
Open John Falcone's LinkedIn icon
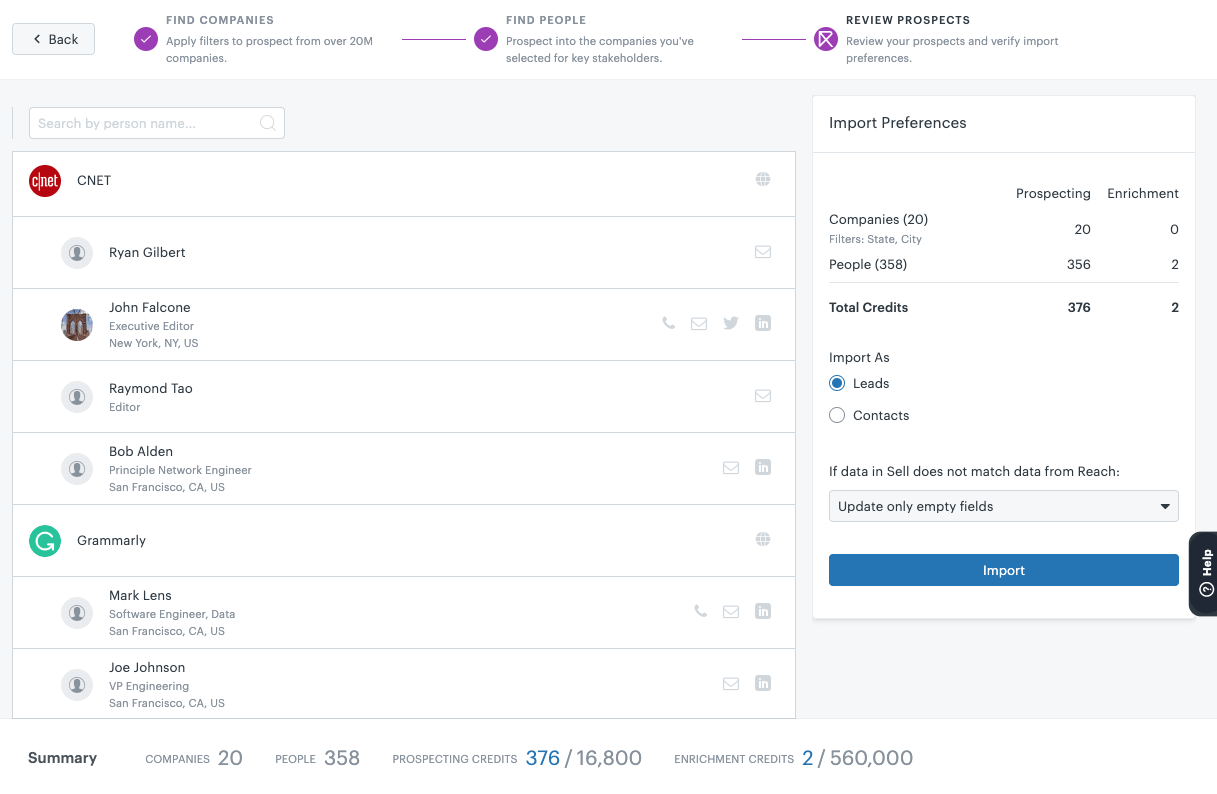(x=763, y=324)
